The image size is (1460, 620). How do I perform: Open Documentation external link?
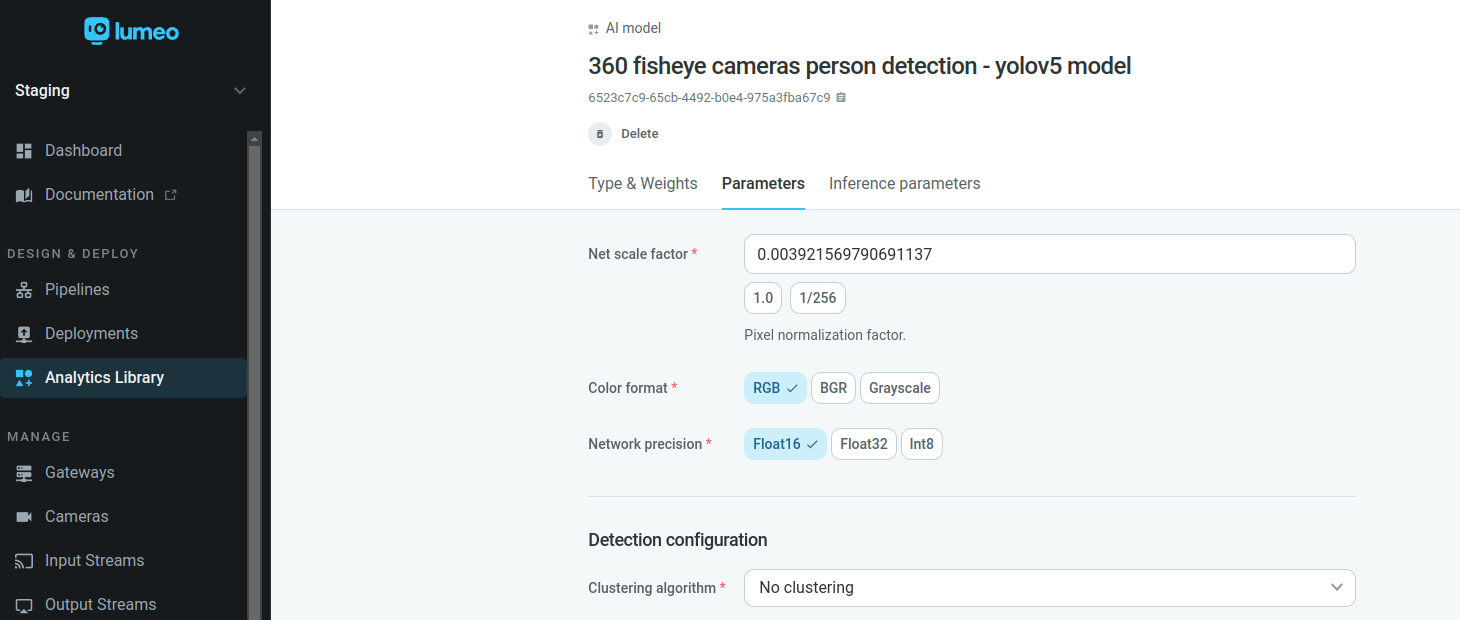98,195
